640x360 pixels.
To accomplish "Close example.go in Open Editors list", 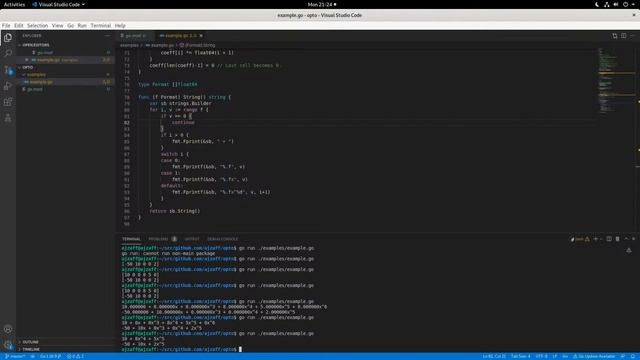I will [27, 60].
